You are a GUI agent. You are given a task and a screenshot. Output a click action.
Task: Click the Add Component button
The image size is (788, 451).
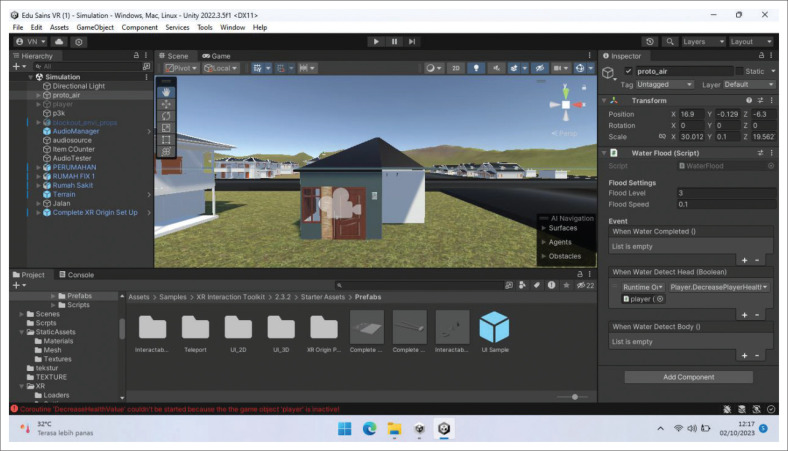coord(688,377)
